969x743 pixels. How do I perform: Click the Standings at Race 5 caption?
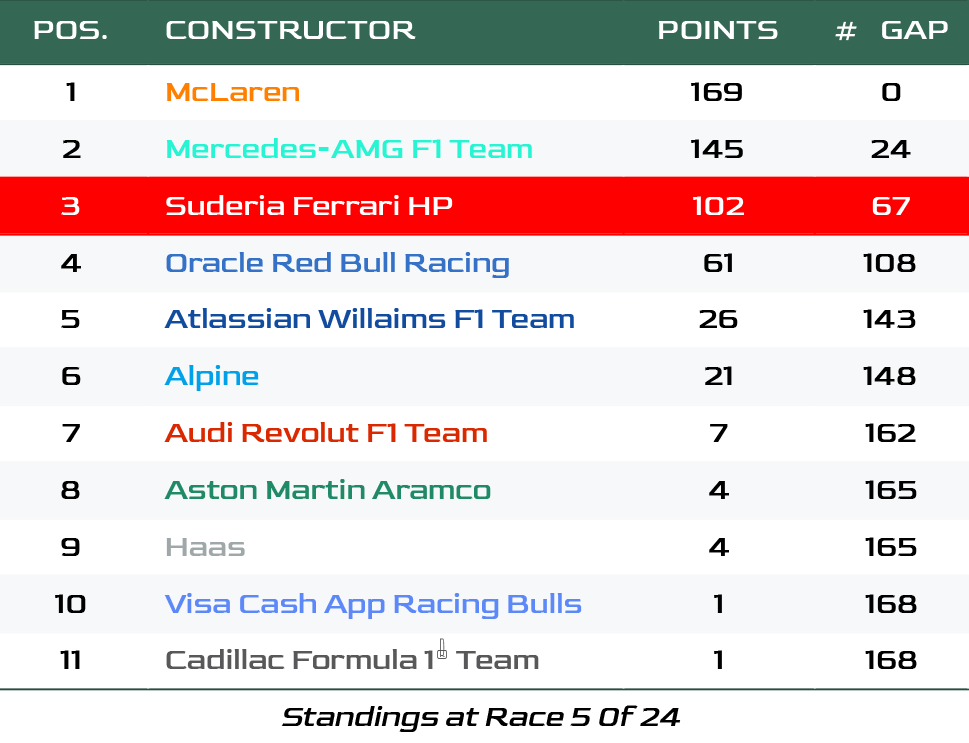pos(480,717)
